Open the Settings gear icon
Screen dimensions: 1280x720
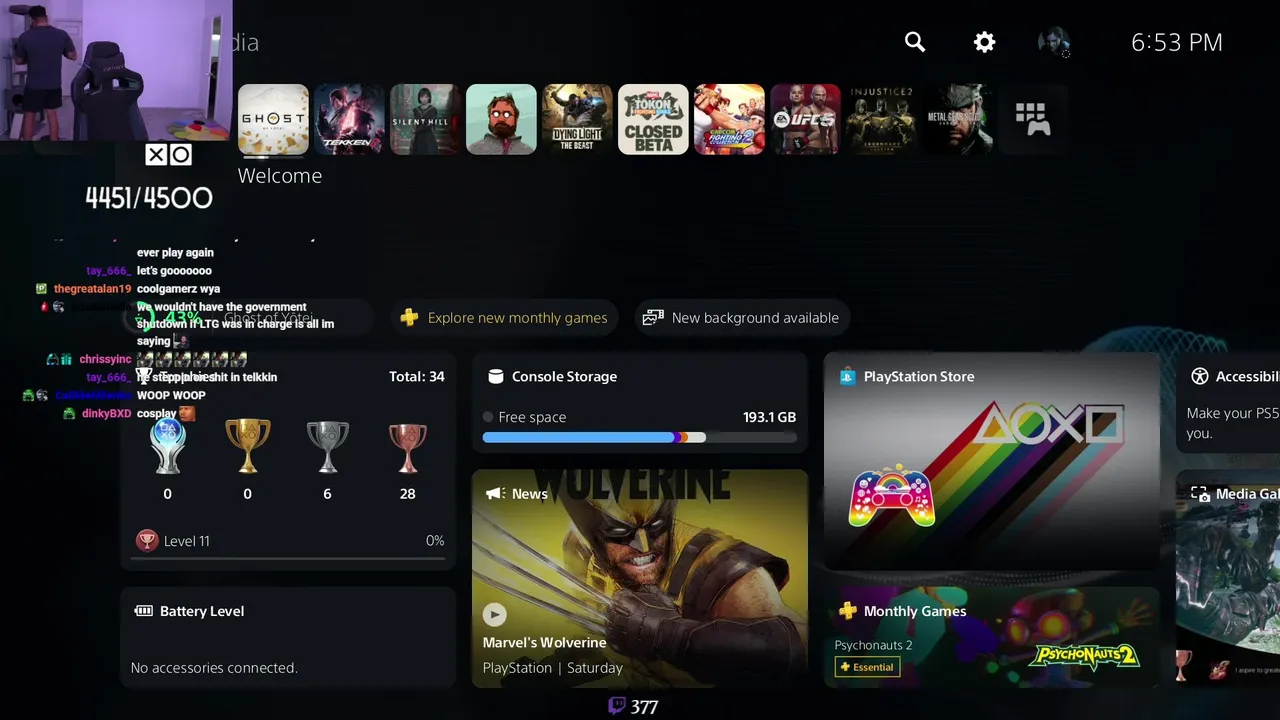click(x=985, y=42)
